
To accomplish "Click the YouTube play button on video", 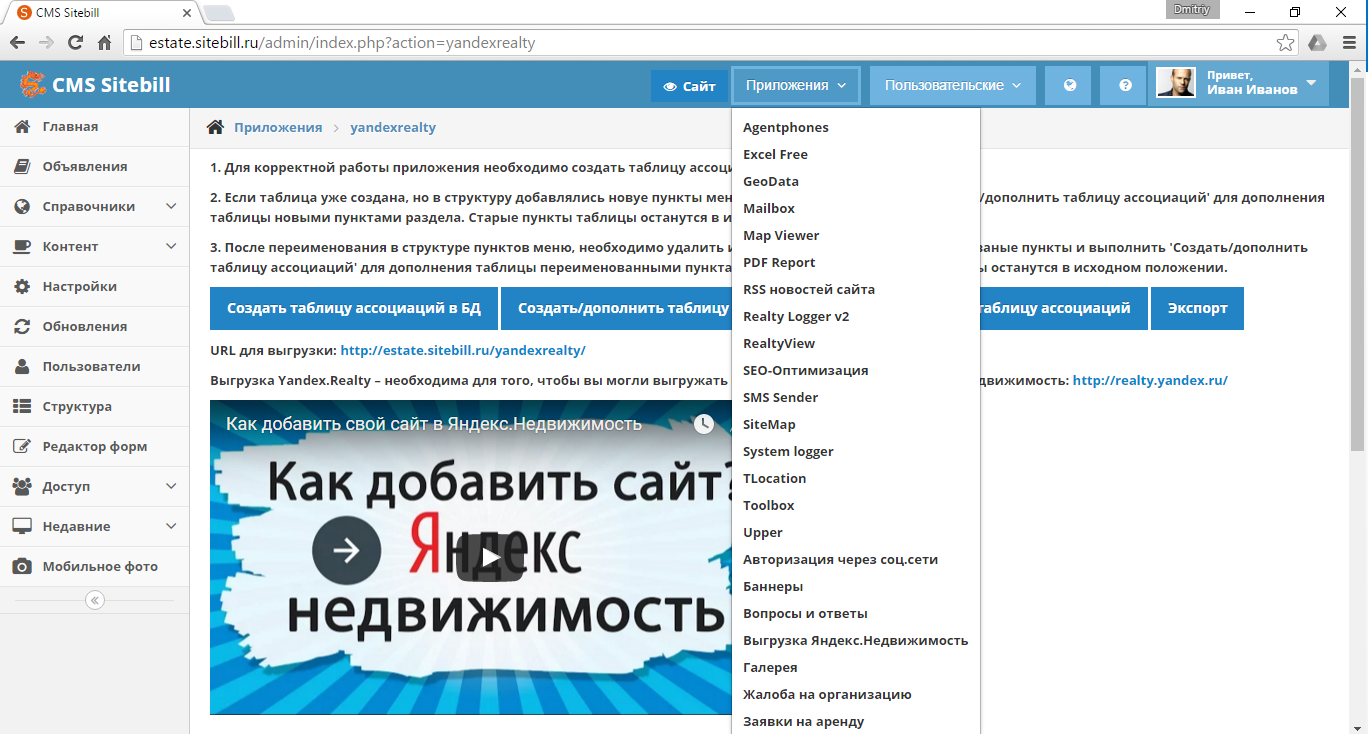I will point(489,558).
